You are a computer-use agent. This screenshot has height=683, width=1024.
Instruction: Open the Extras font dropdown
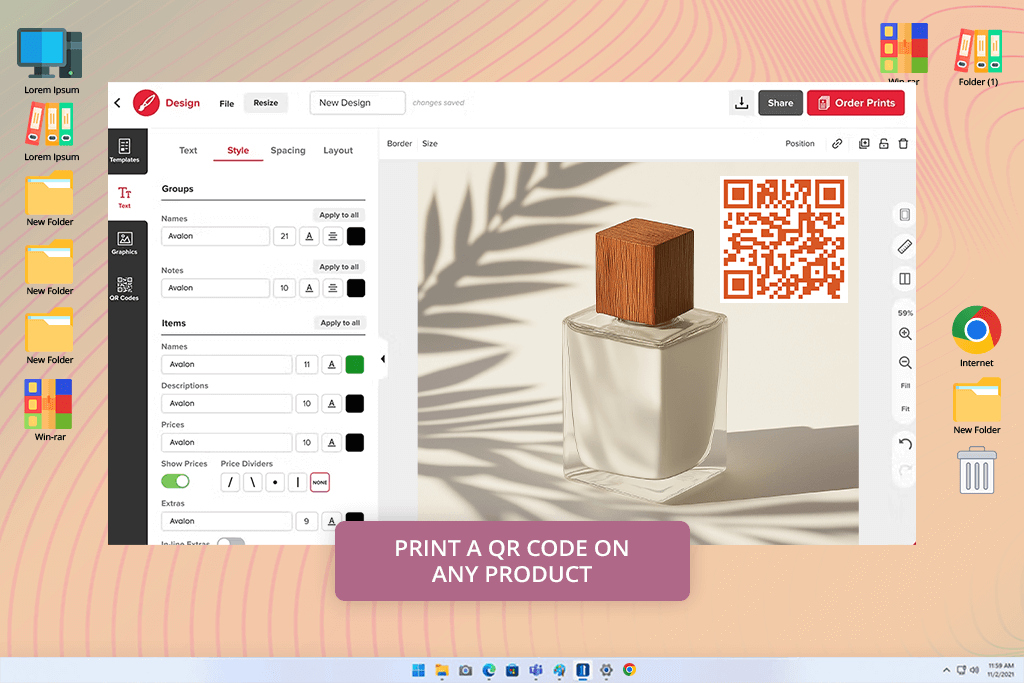227,521
